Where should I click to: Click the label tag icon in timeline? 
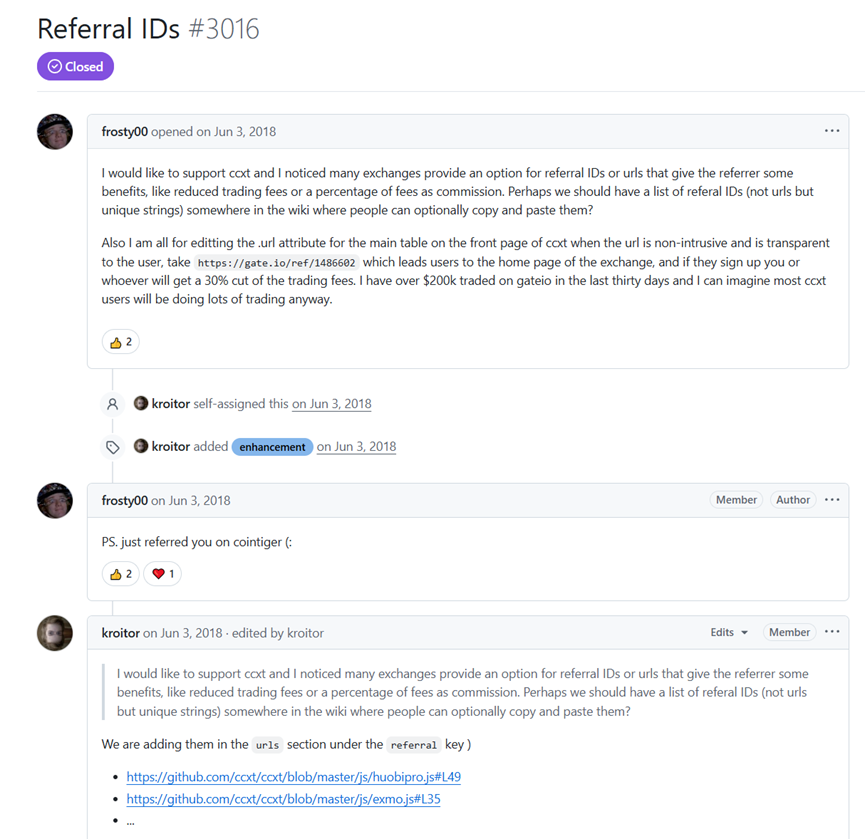(x=113, y=447)
